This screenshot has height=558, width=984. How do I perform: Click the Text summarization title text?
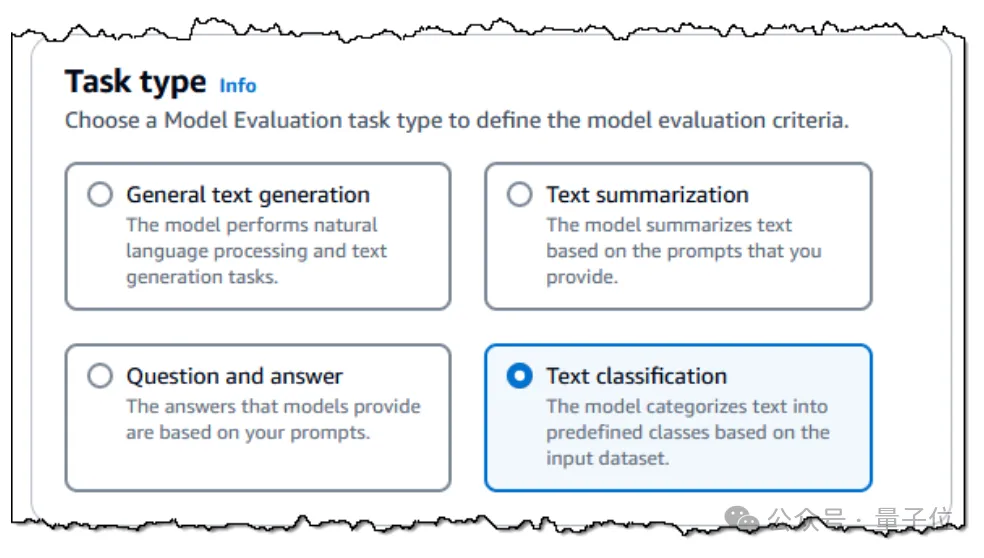point(647,195)
